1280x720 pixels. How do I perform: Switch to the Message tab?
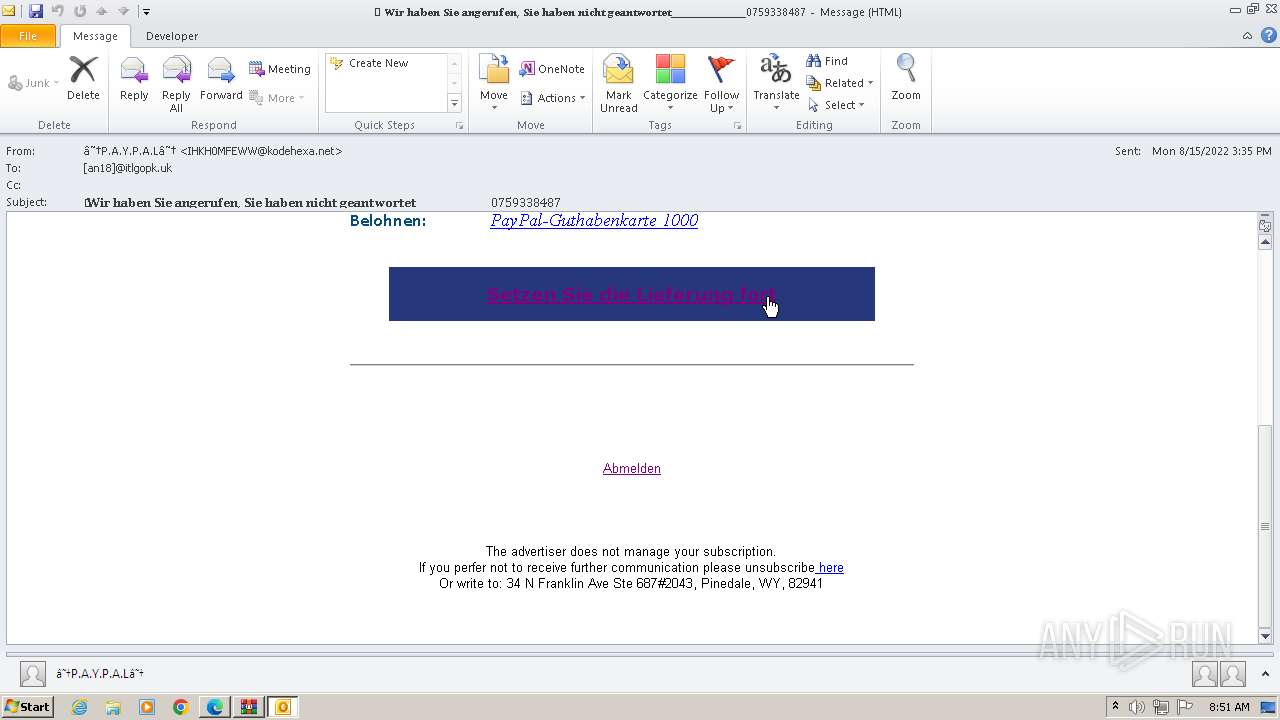[x=95, y=36]
